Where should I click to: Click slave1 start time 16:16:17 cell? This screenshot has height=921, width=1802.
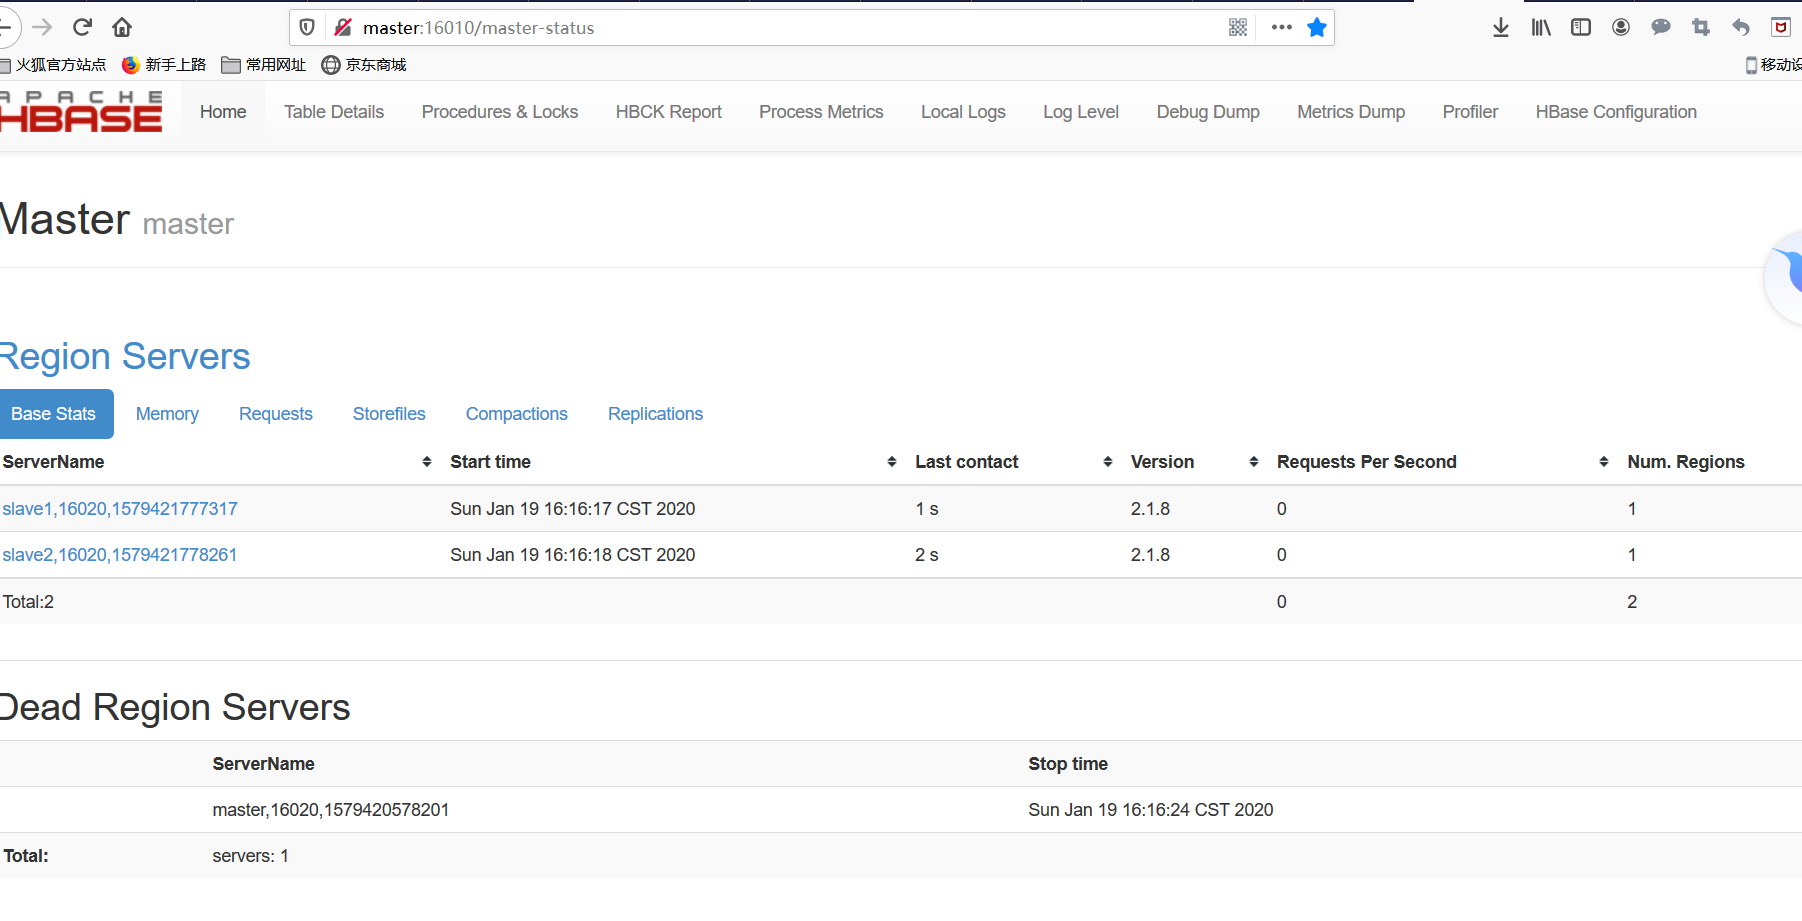[572, 509]
